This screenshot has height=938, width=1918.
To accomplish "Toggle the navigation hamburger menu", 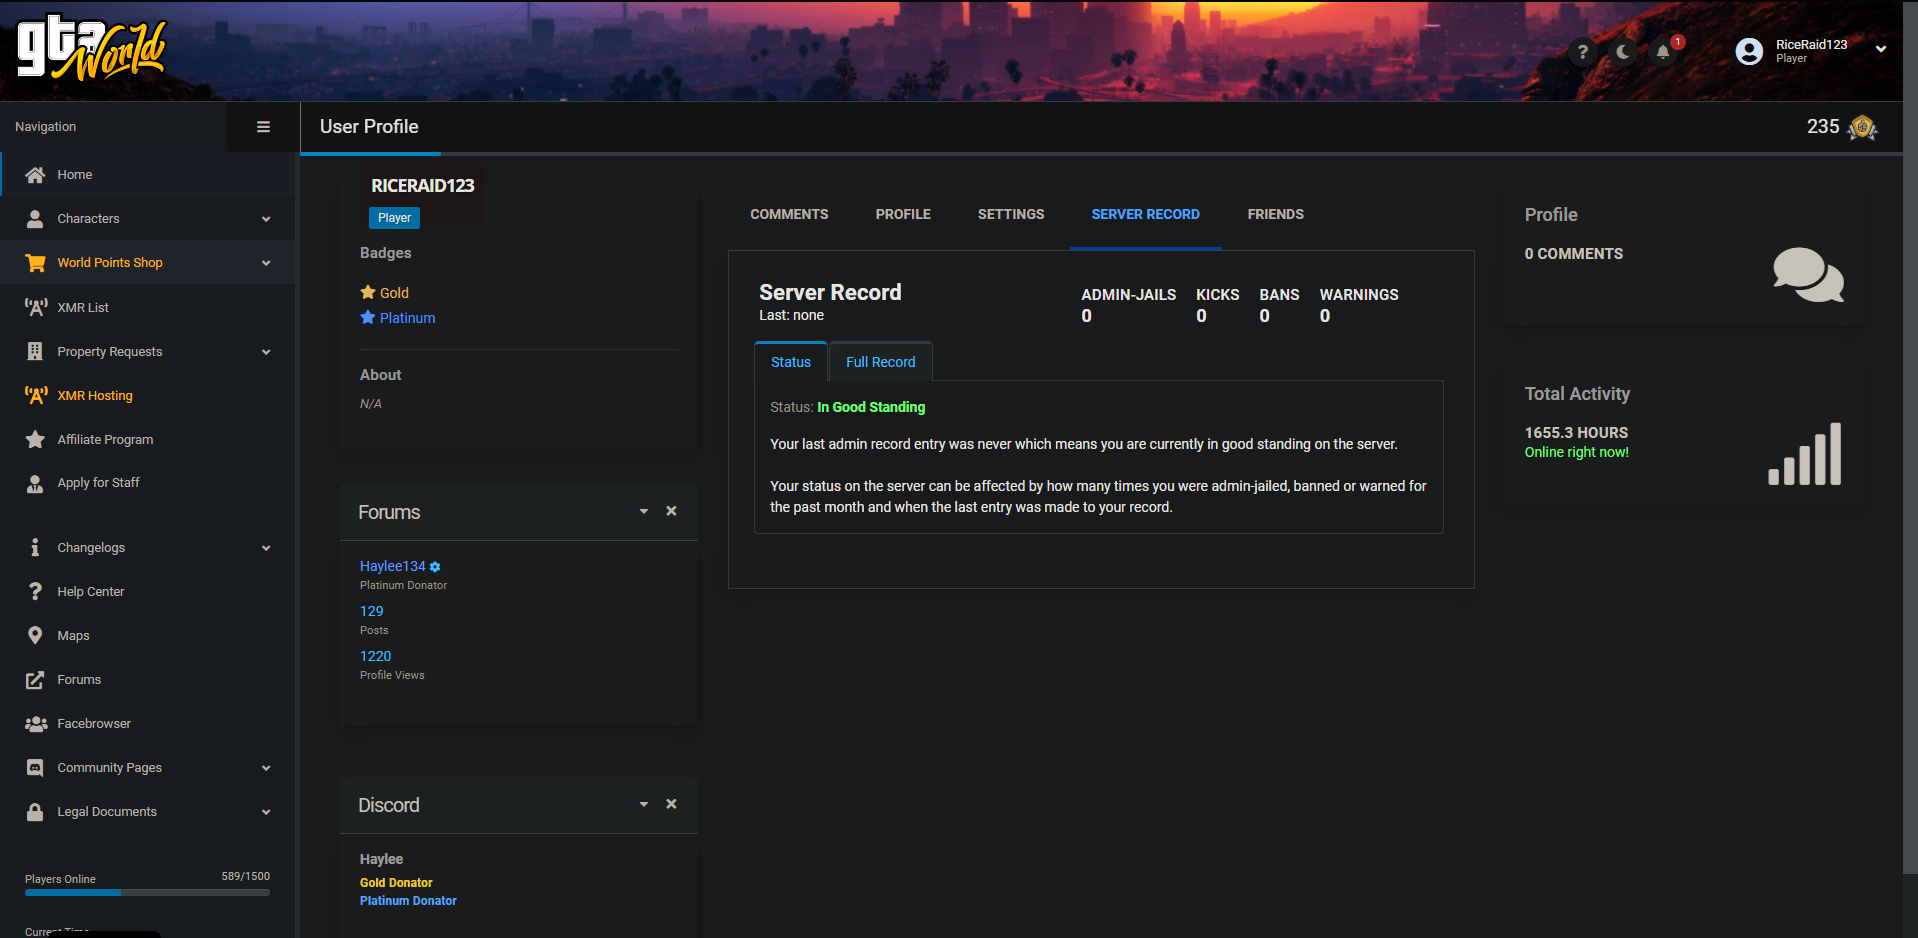I will [x=263, y=127].
